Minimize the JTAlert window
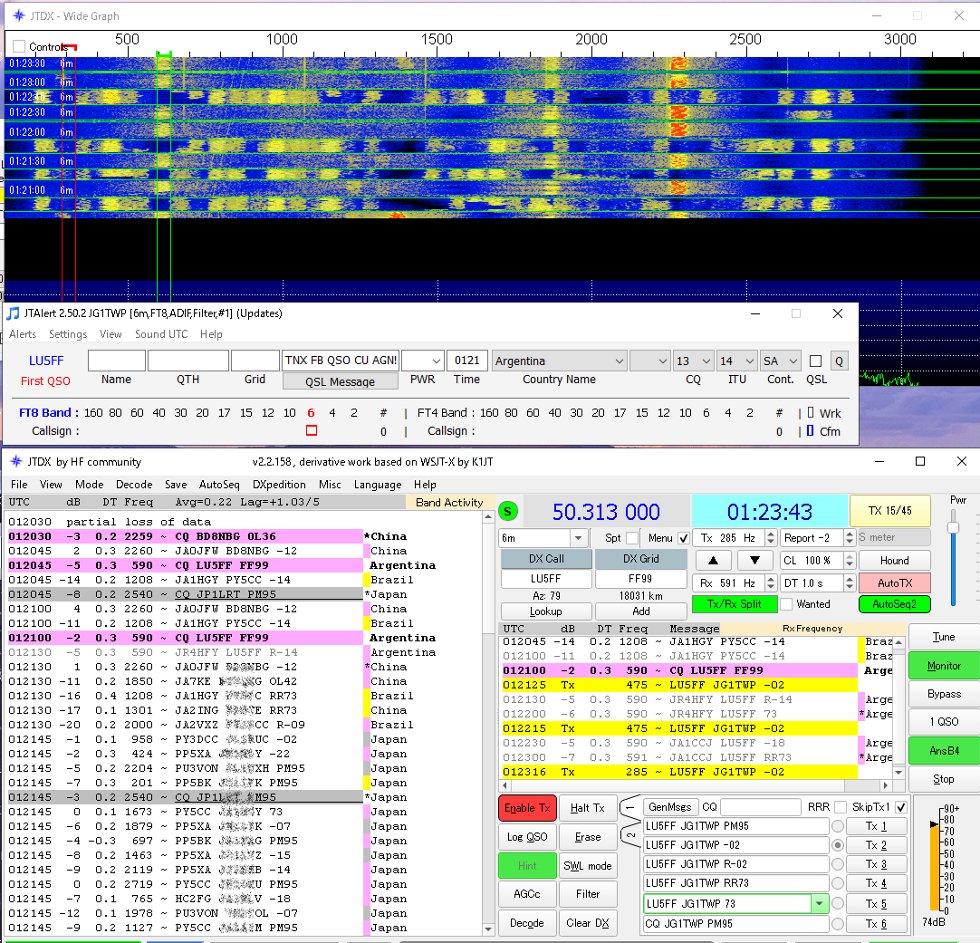 pyautogui.click(x=755, y=313)
